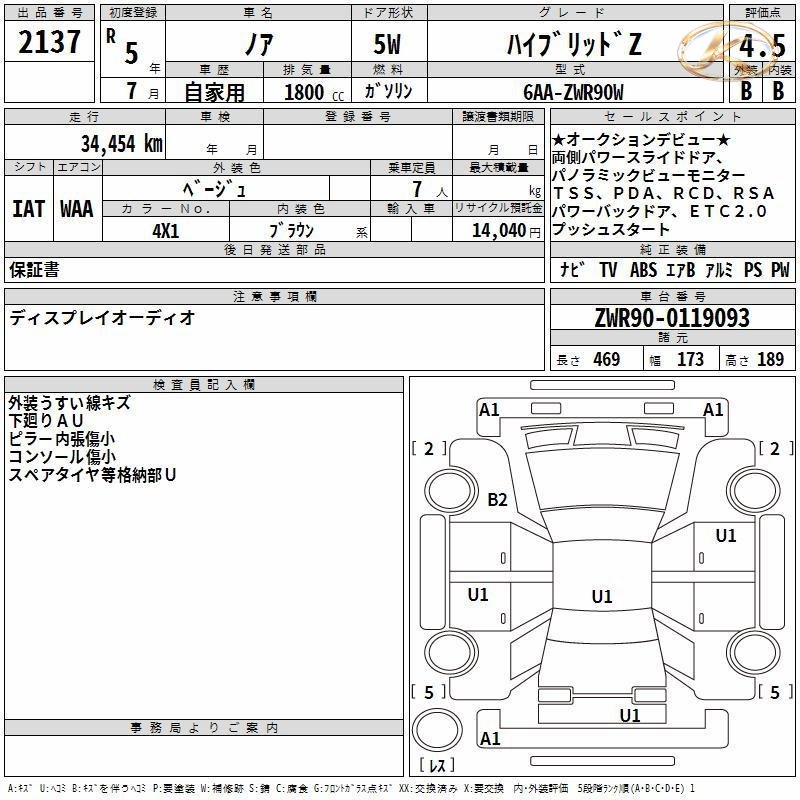Screen dimensions: 800x800
Task: Select the car name ノア
Action: point(259,44)
